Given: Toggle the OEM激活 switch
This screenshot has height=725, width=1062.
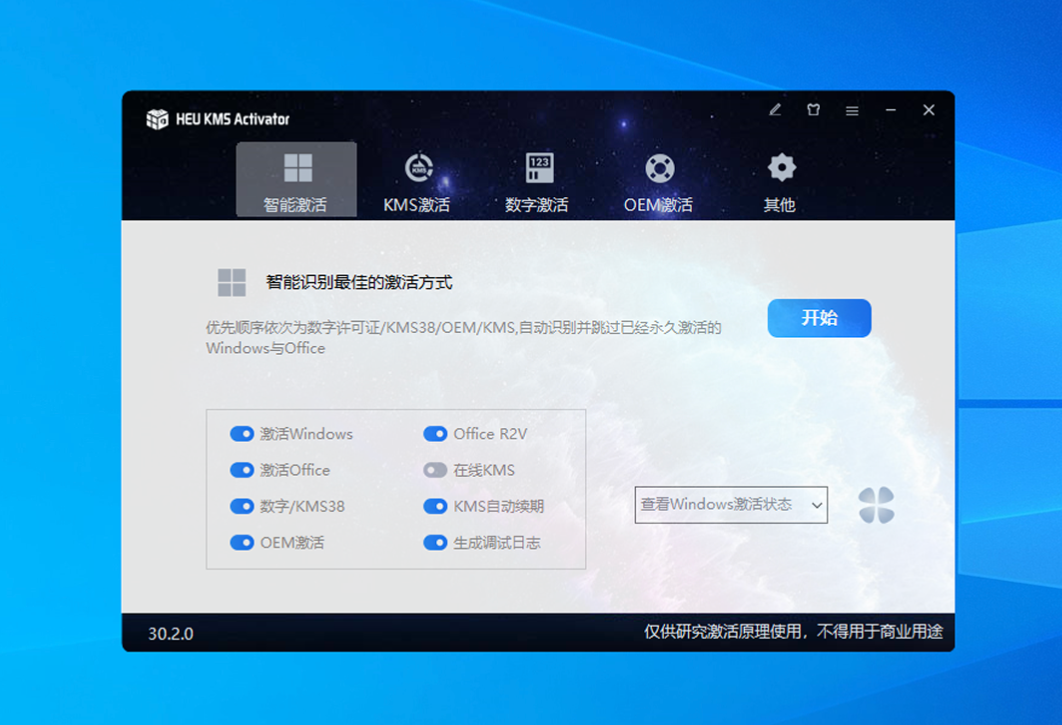Looking at the screenshot, I should tap(242, 543).
